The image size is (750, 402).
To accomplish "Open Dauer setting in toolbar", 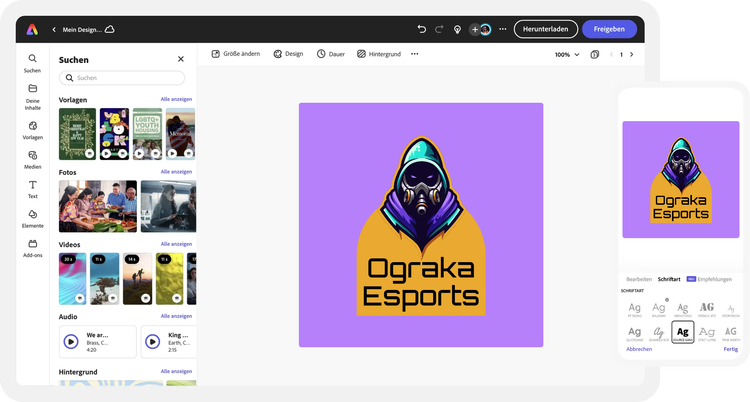I will pos(331,54).
